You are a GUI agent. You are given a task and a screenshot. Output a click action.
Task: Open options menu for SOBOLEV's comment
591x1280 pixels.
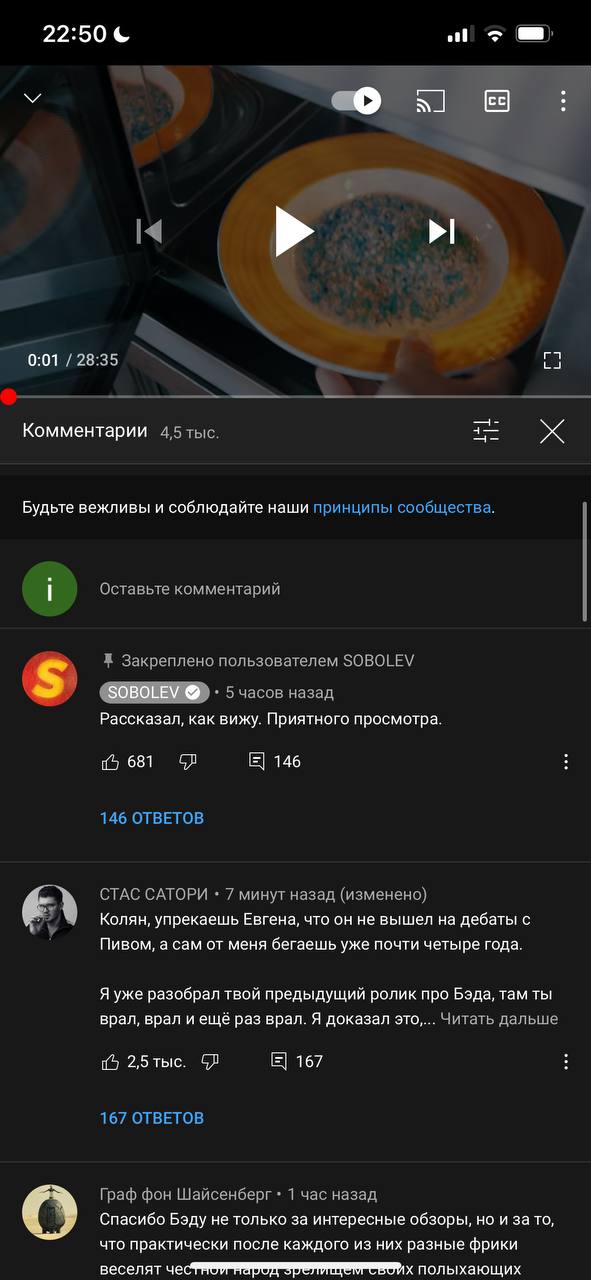(x=566, y=762)
